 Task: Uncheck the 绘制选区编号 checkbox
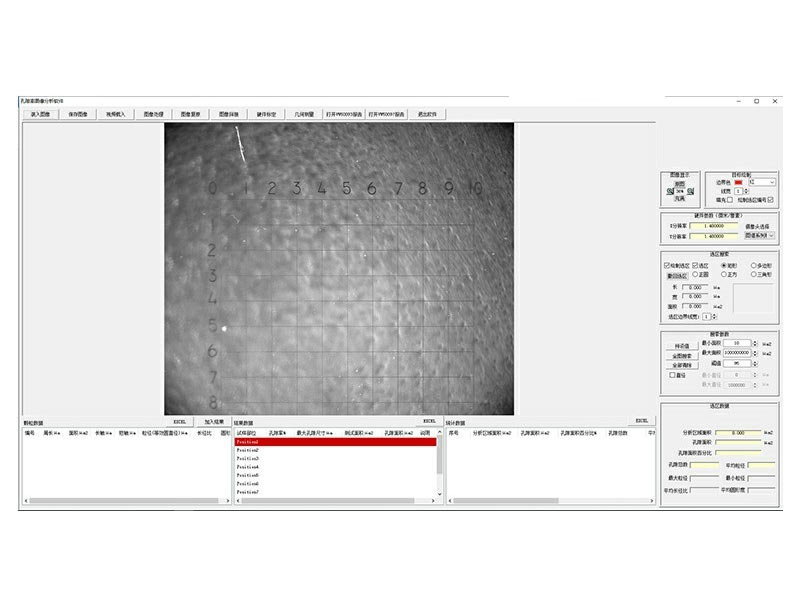tap(771, 200)
